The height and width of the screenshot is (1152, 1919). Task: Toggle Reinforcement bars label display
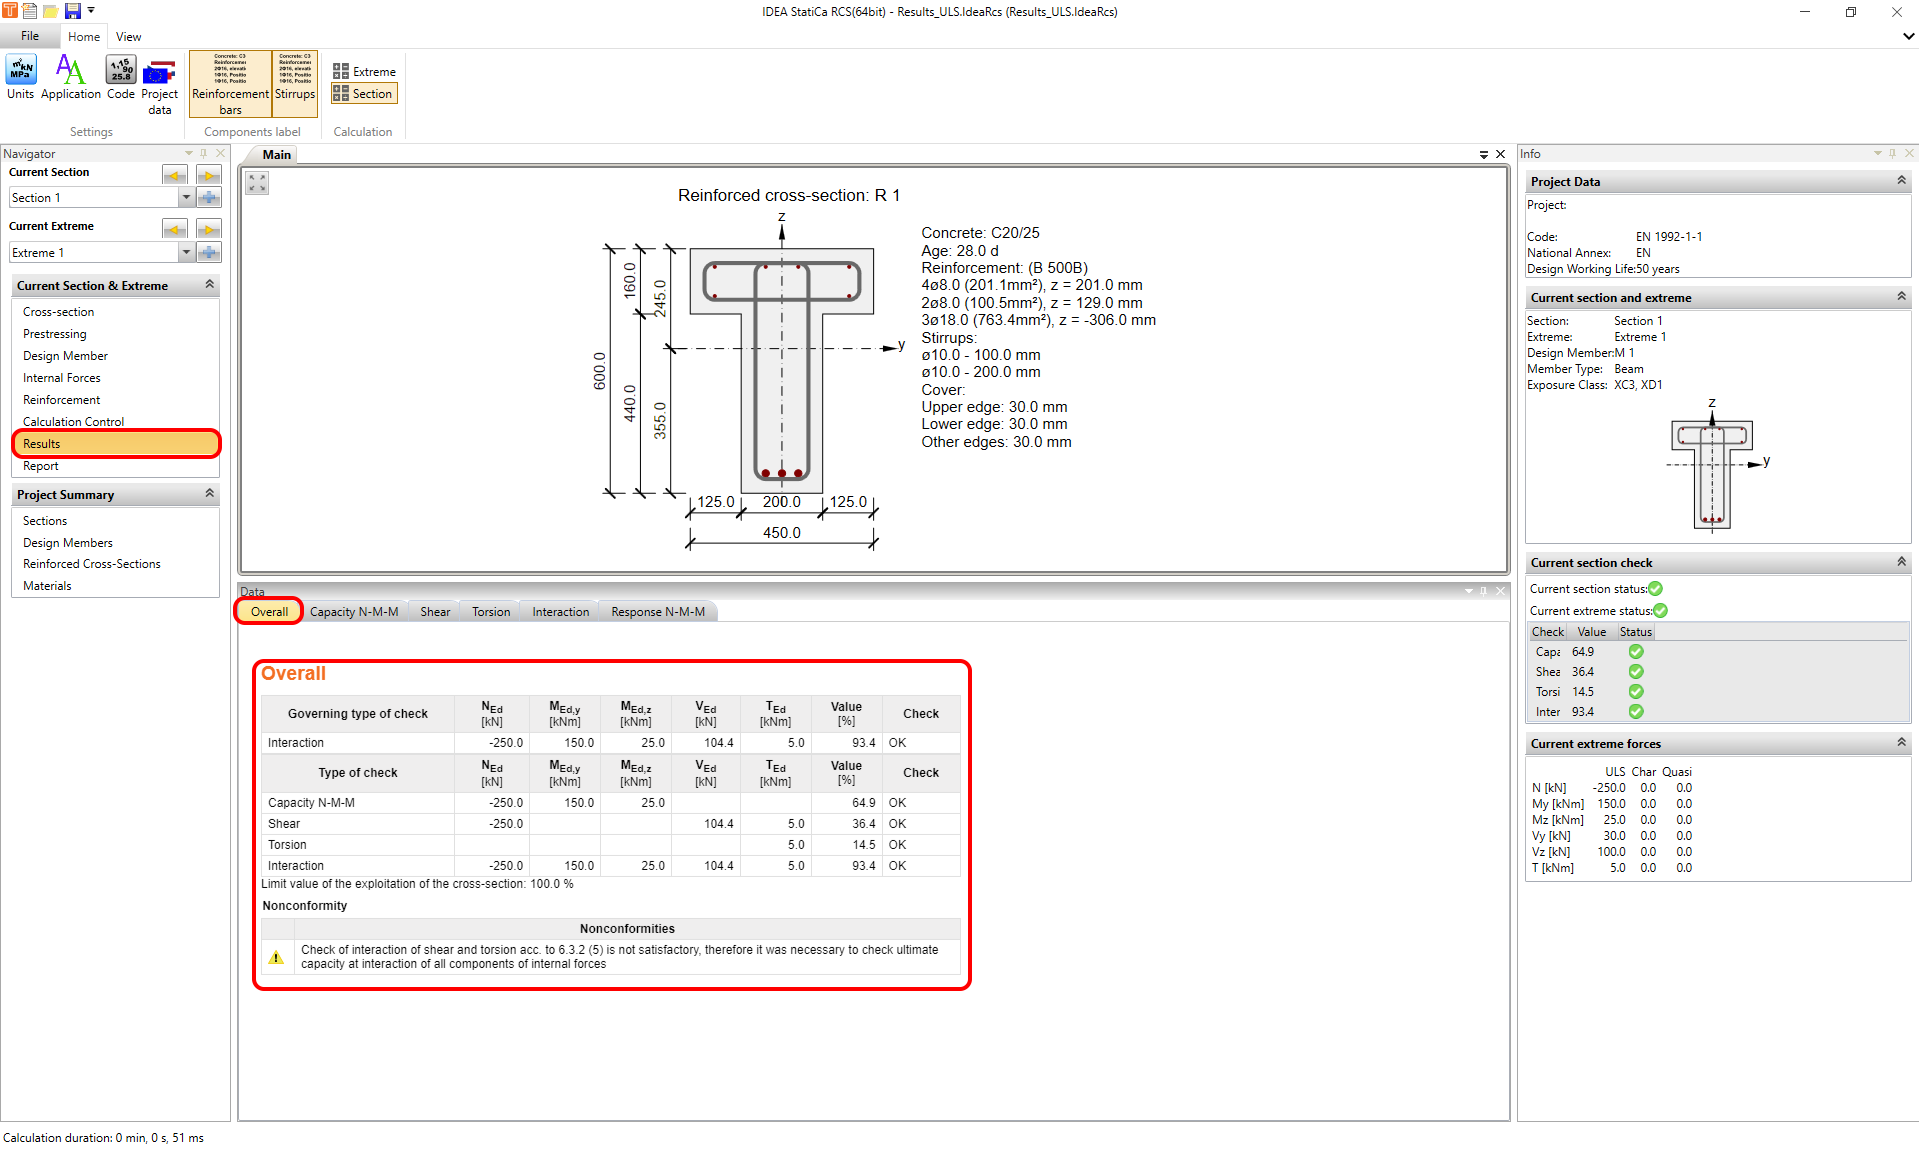[x=230, y=84]
